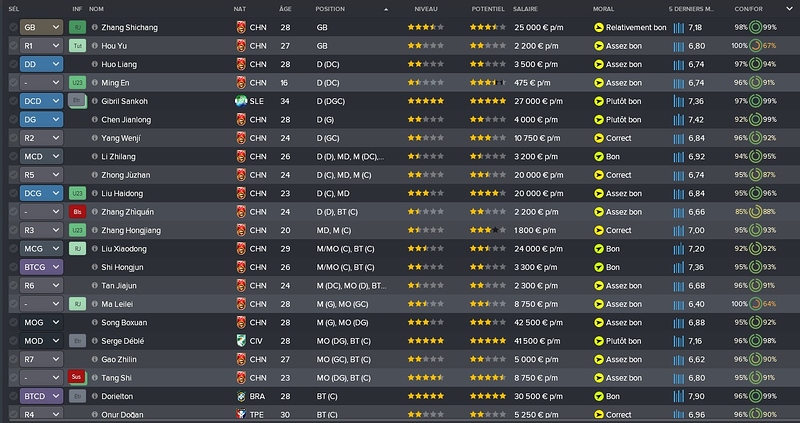Click the red Bls injury badge for Zhang Zhiquán
800x423 pixels.
coord(77,212)
